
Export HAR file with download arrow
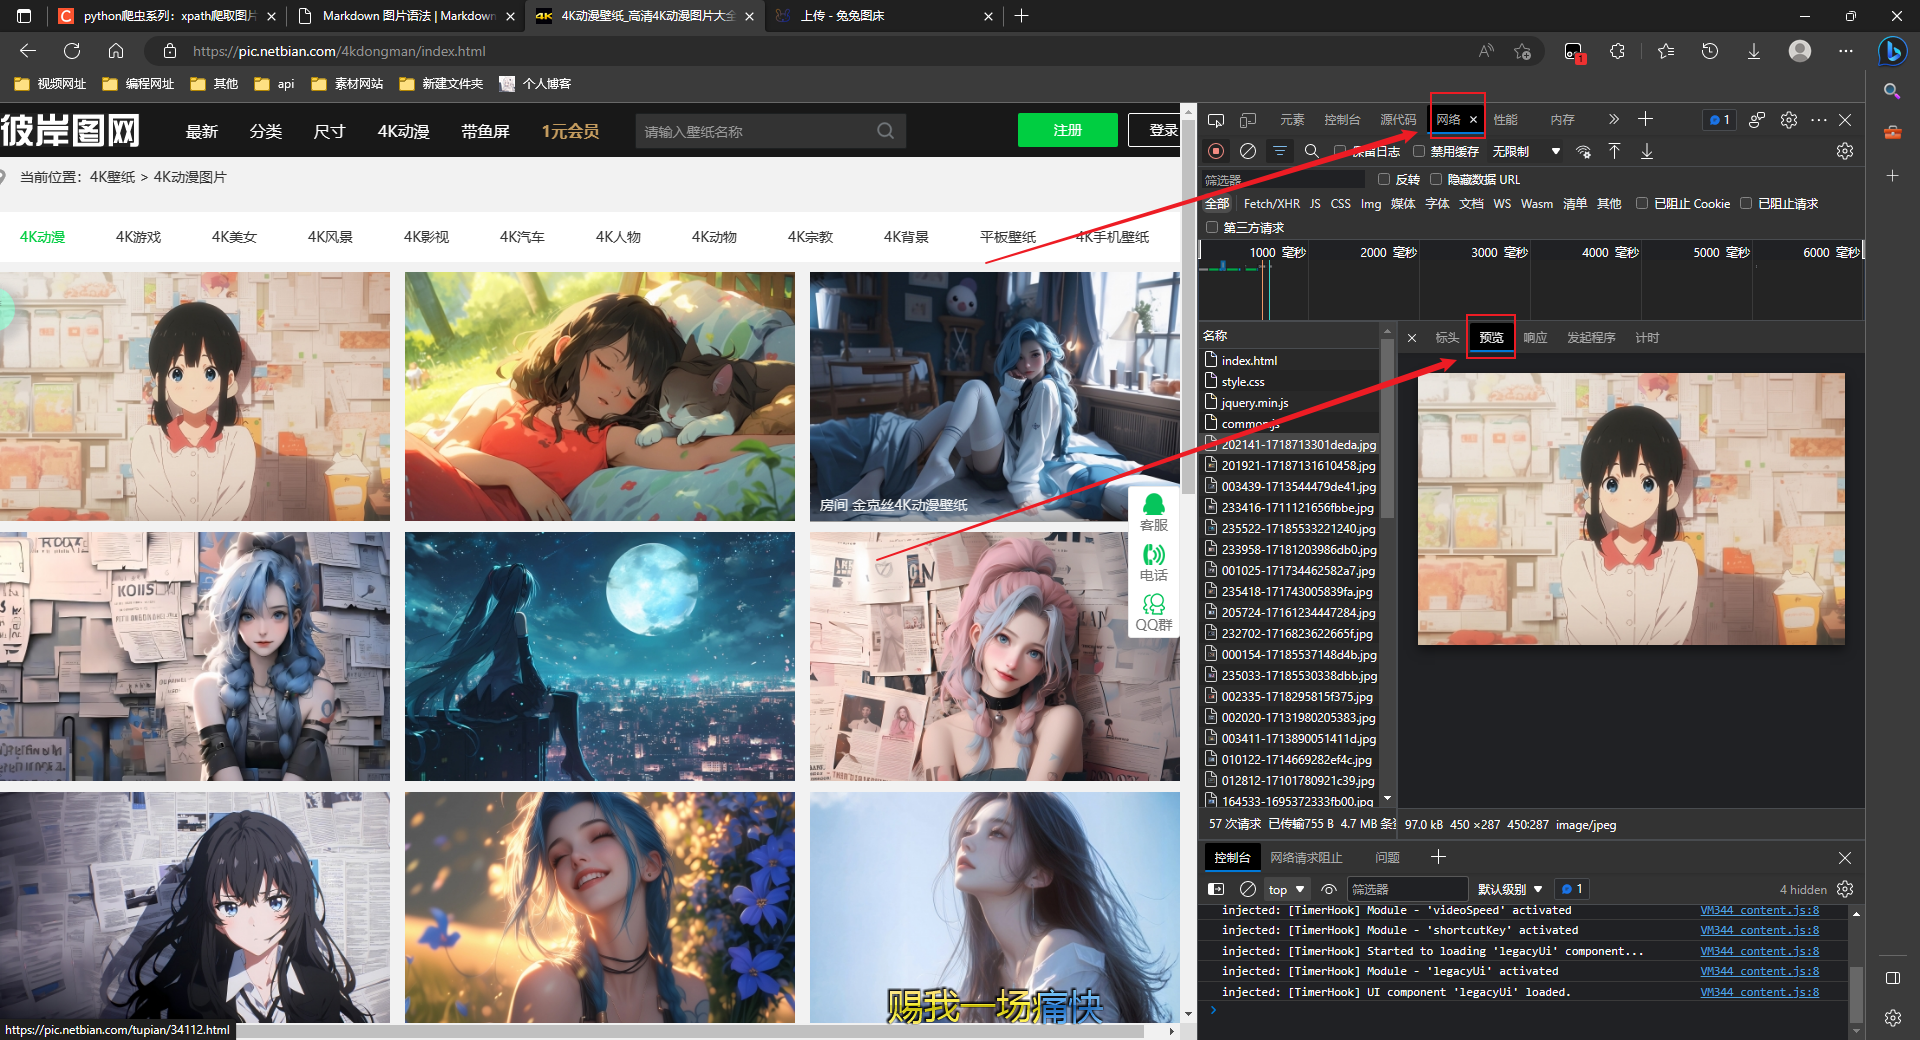coord(1646,151)
